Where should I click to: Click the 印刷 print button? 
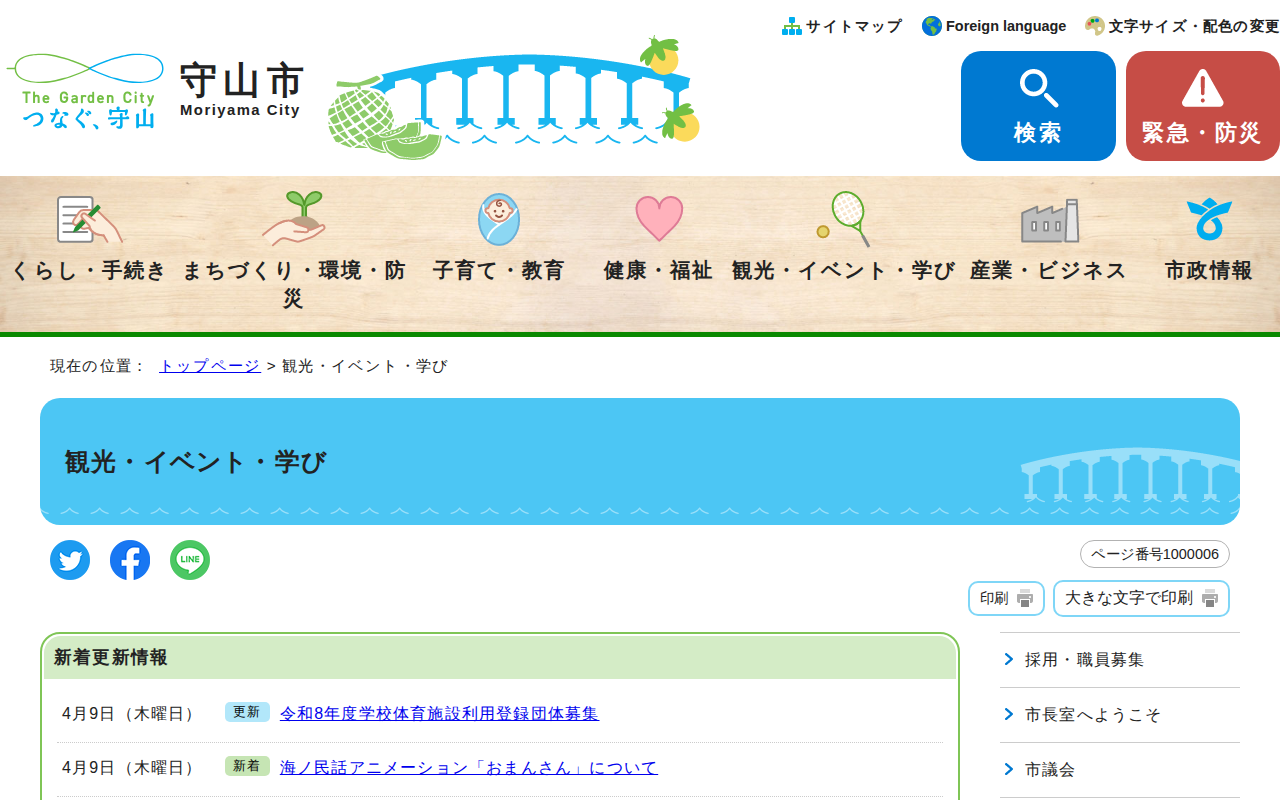[1006, 598]
